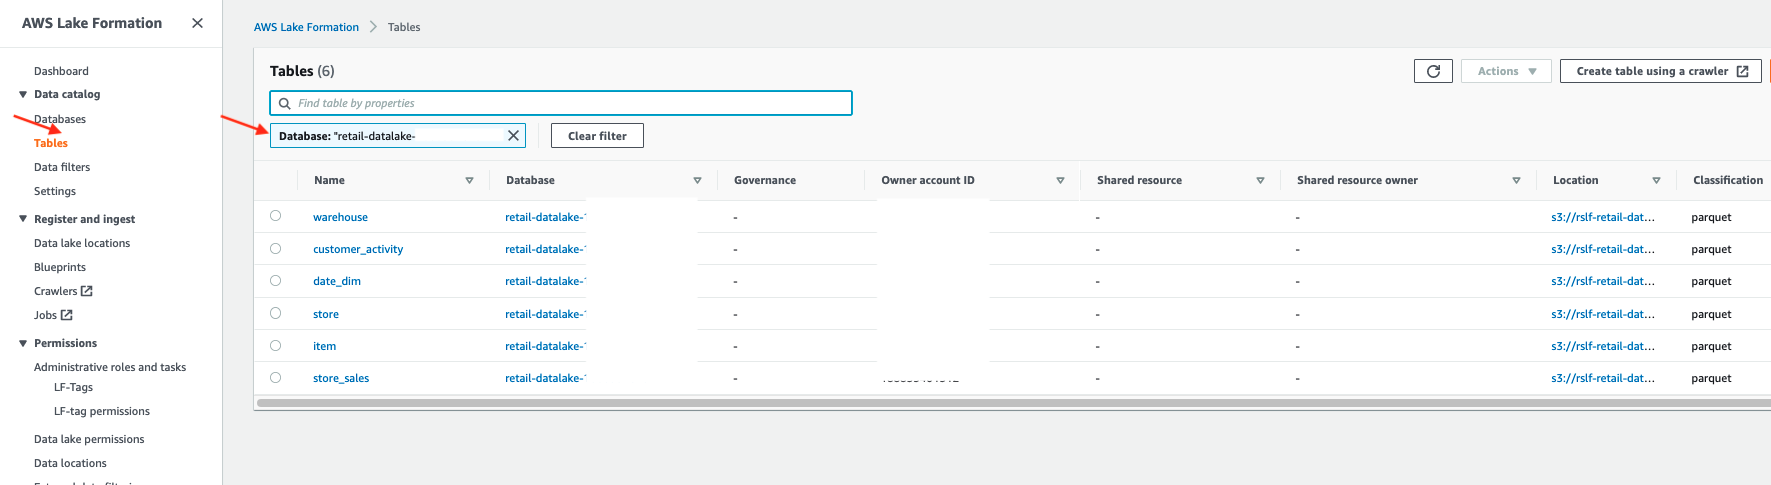Open the date_dim table link
Image resolution: width=1771 pixels, height=485 pixels.
point(337,281)
